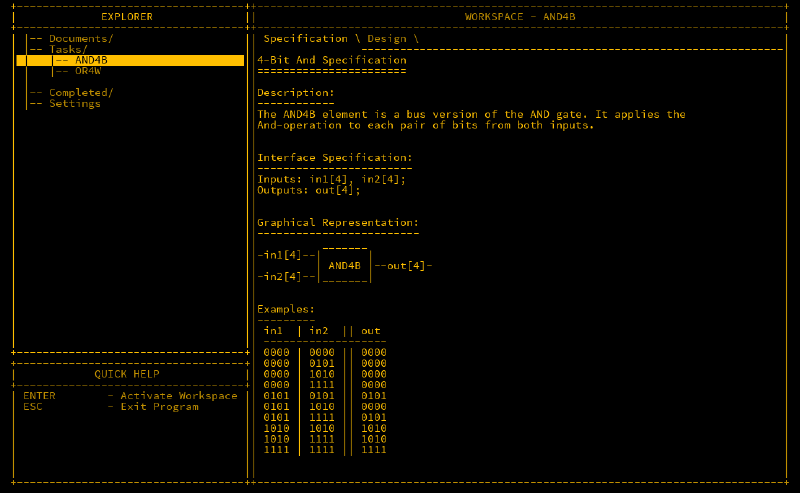Click the Examples: heading

[286, 309]
